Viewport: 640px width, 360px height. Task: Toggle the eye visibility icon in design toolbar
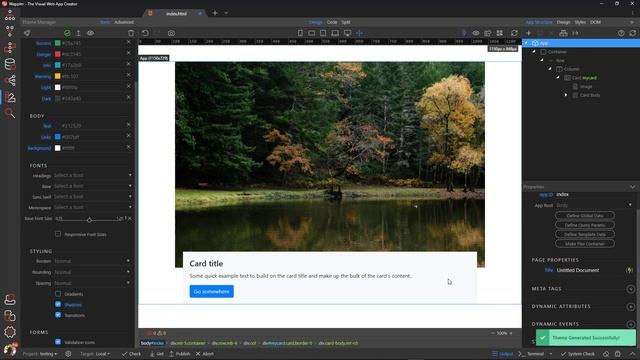tap(476, 33)
